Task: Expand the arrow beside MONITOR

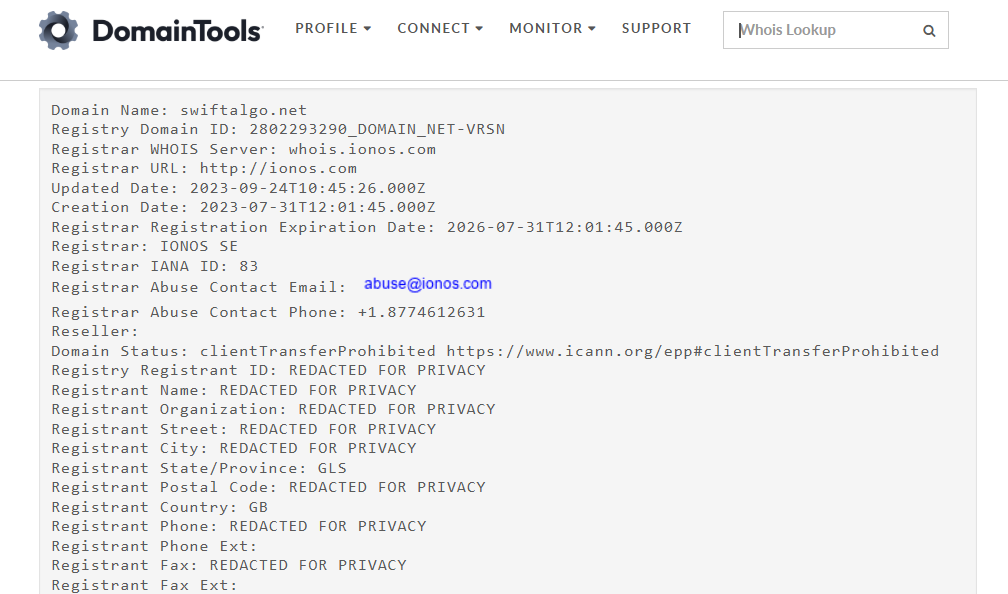Action: click(592, 29)
